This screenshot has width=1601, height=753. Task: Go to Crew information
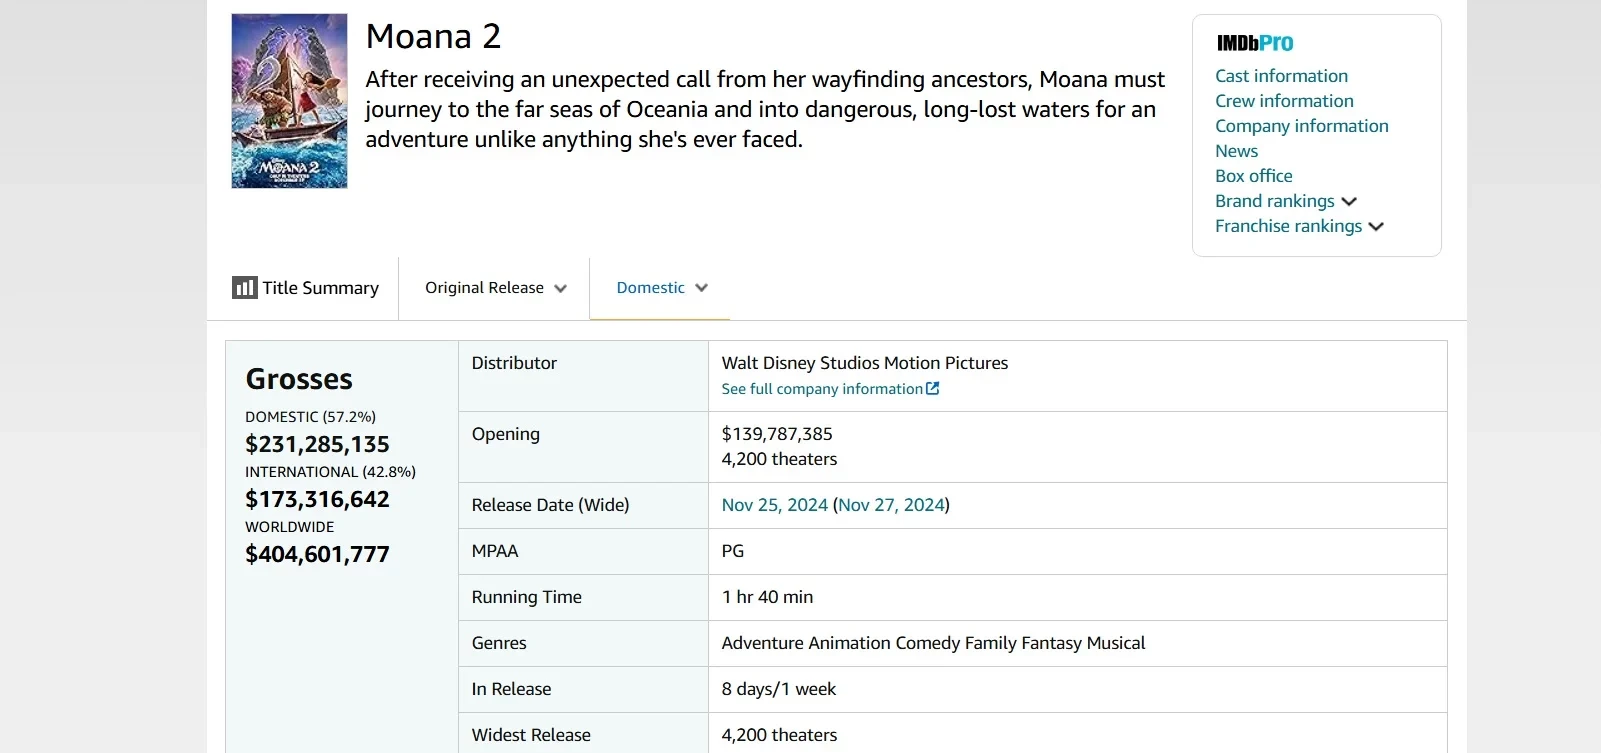1284,101
